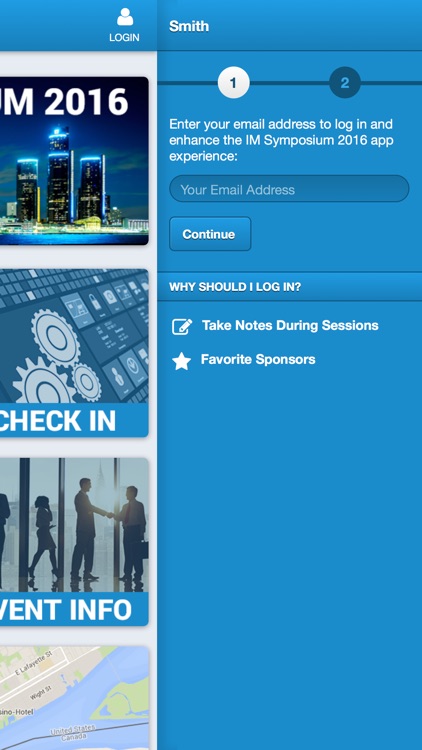Click the handshake image on Event Info tile

(74, 525)
